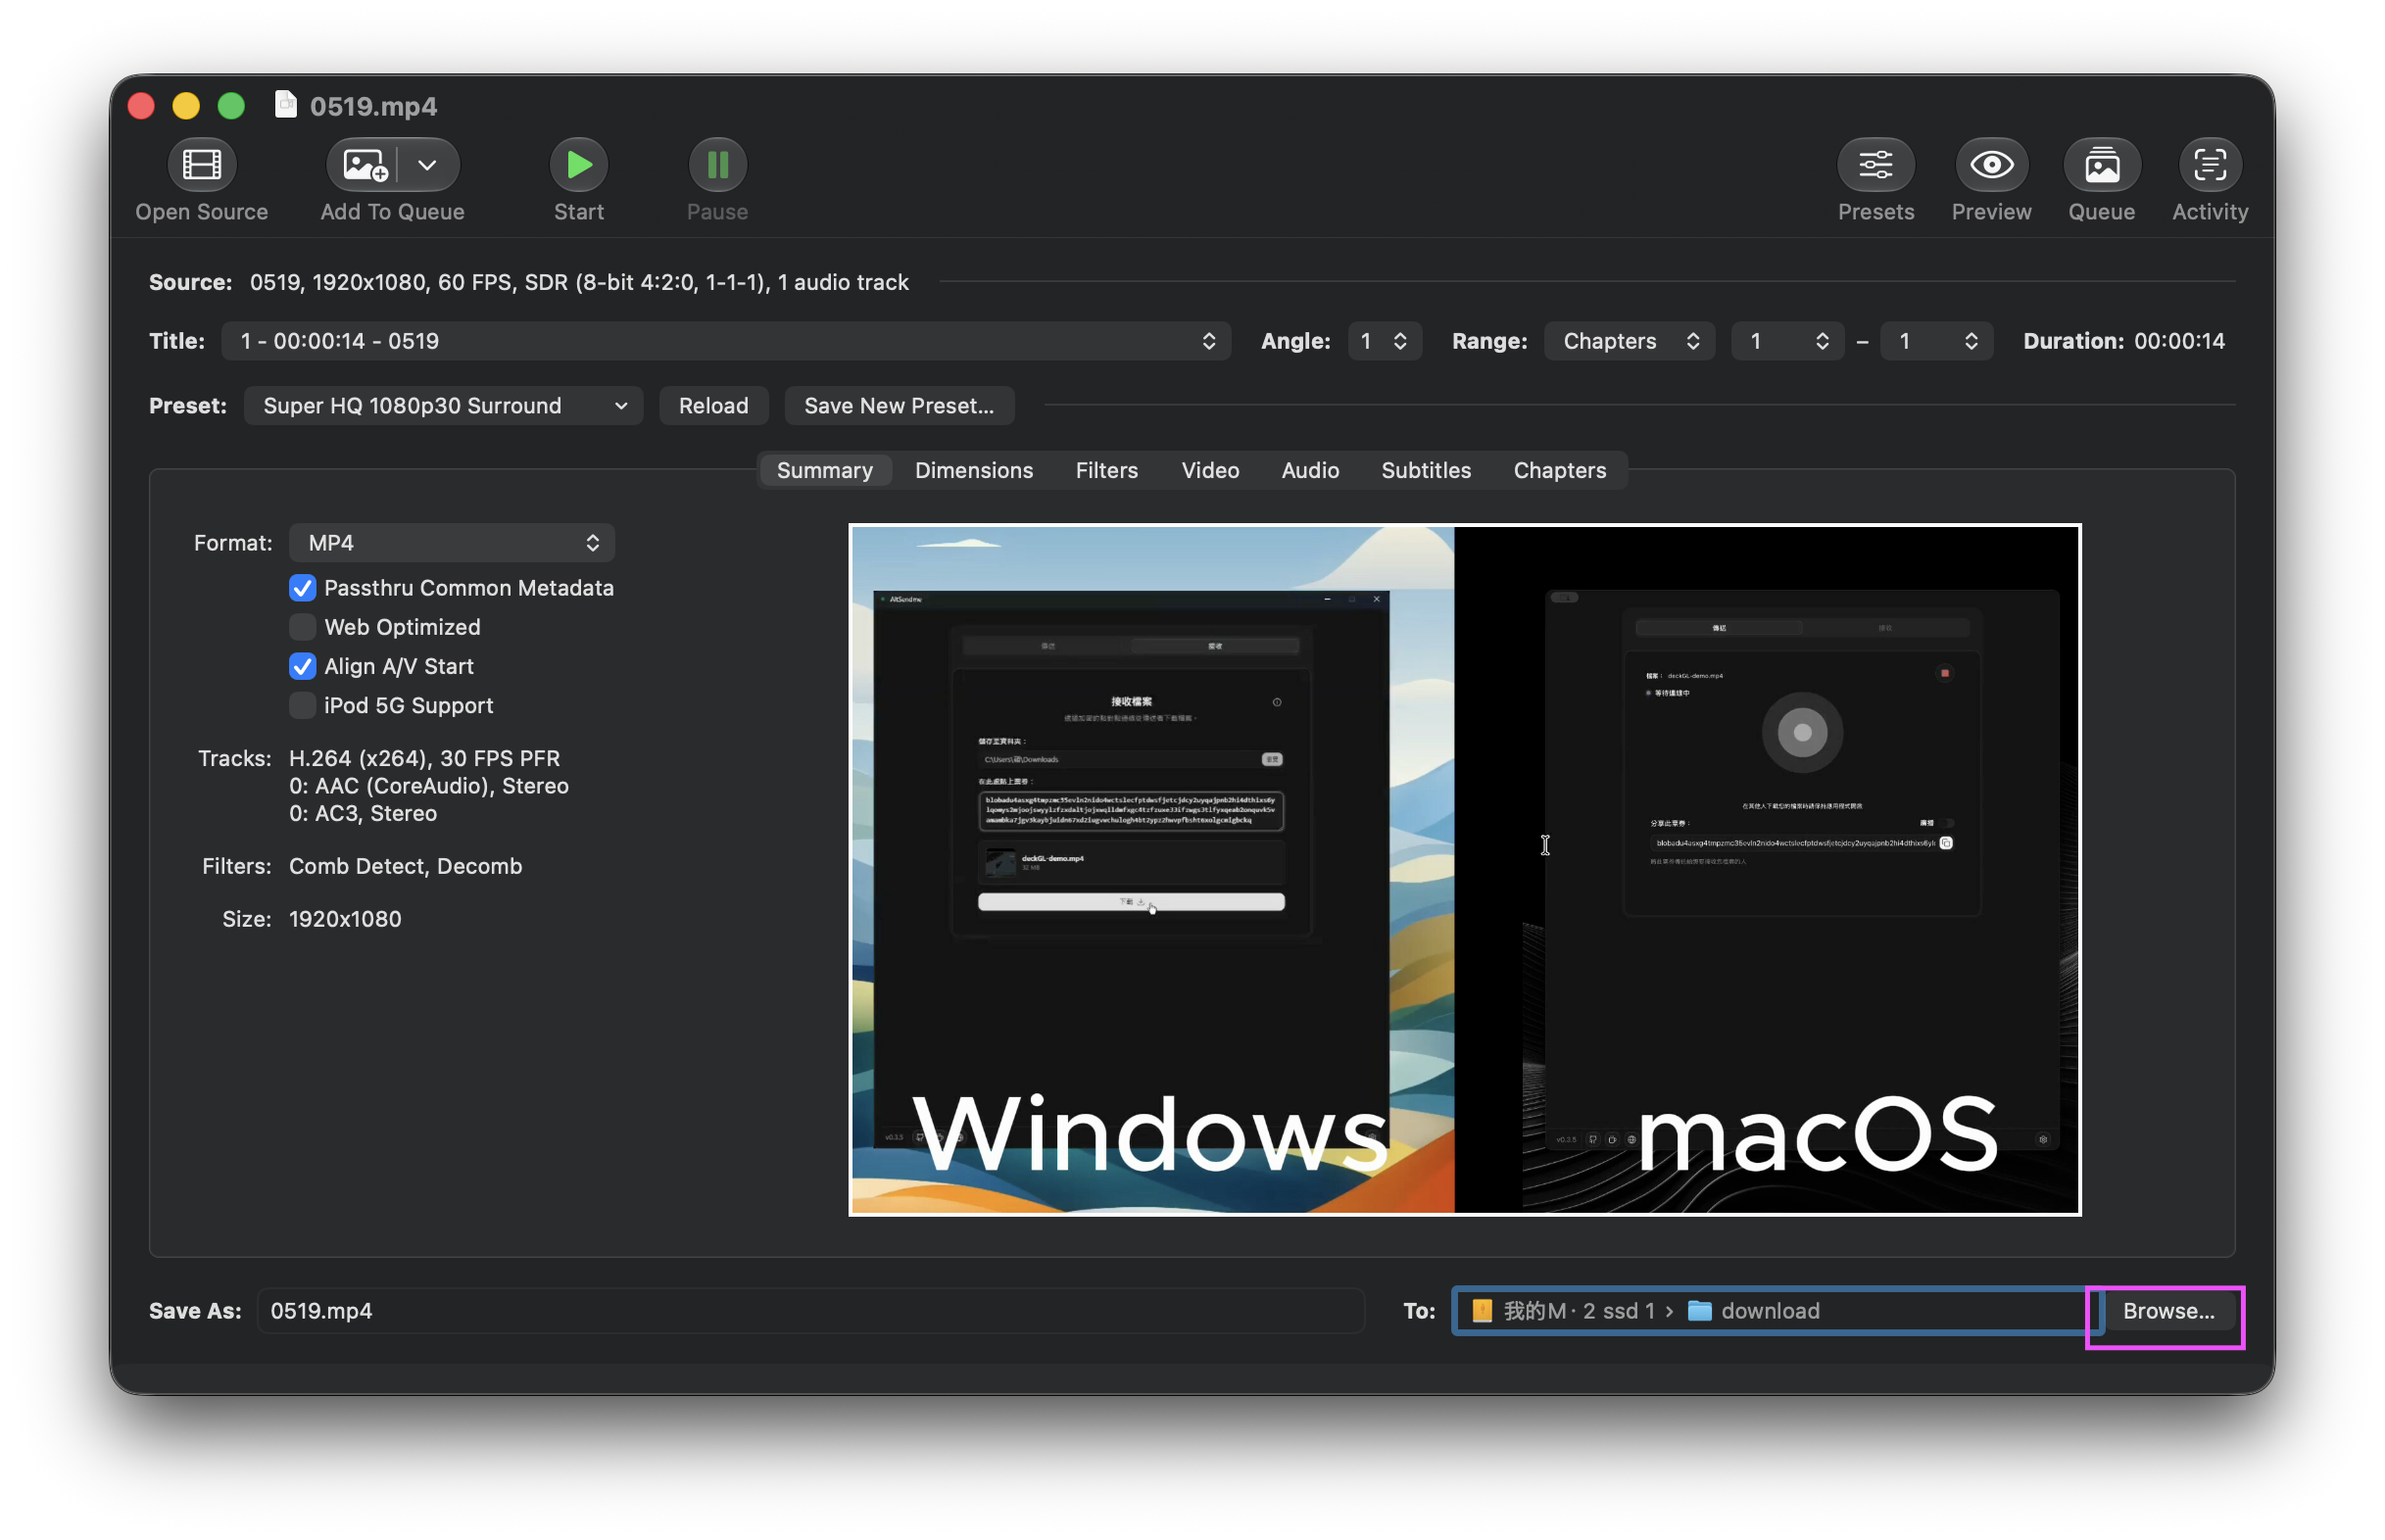Viewport: 2385px width, 1540px height.
Task: Open the Activity log window
Action: (2209, 164)
